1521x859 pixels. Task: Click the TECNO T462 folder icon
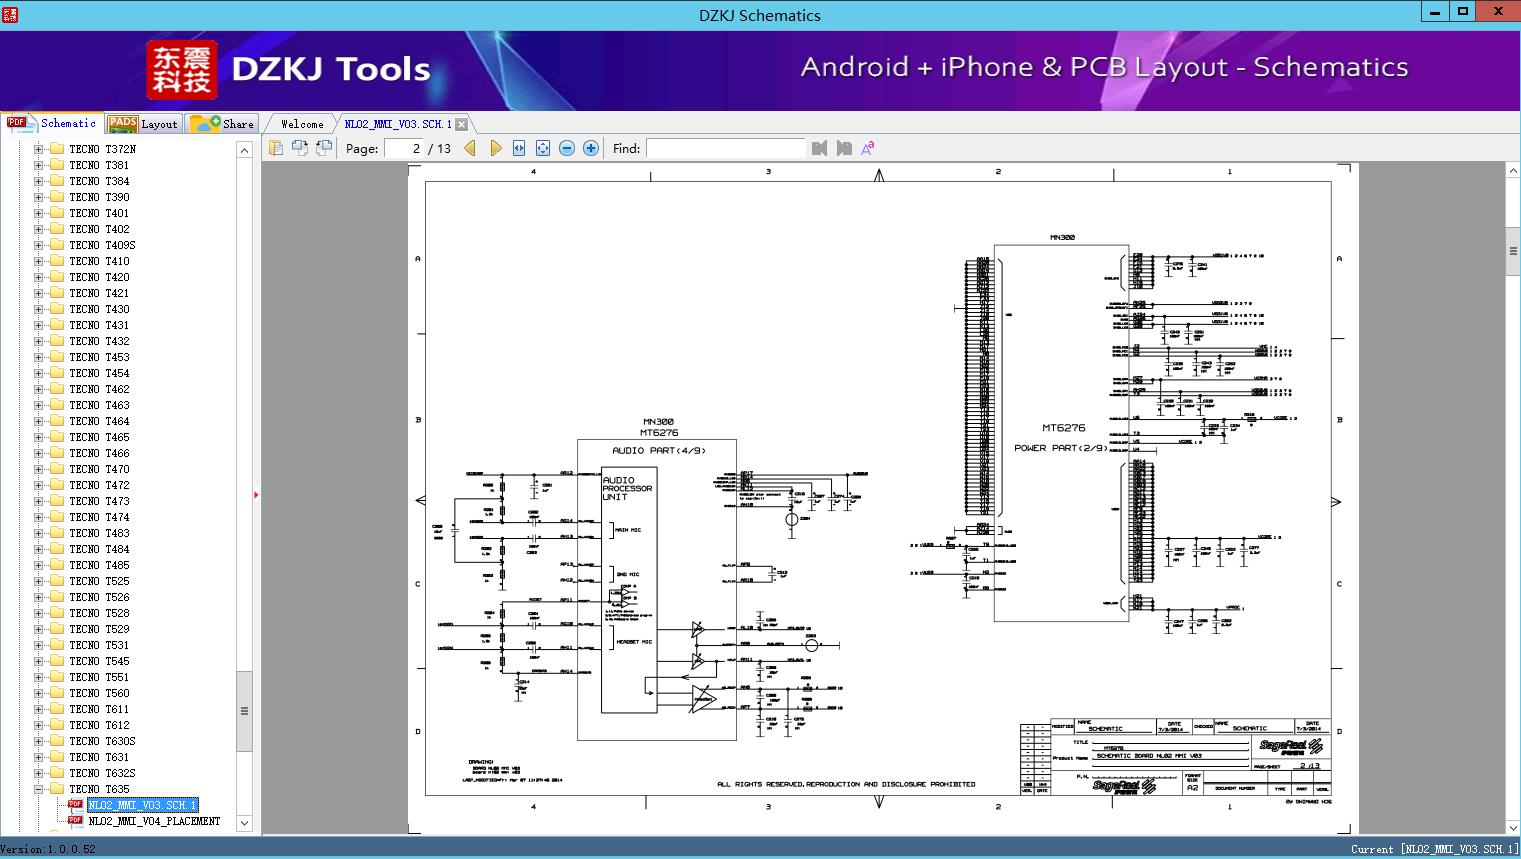point(57,389)
